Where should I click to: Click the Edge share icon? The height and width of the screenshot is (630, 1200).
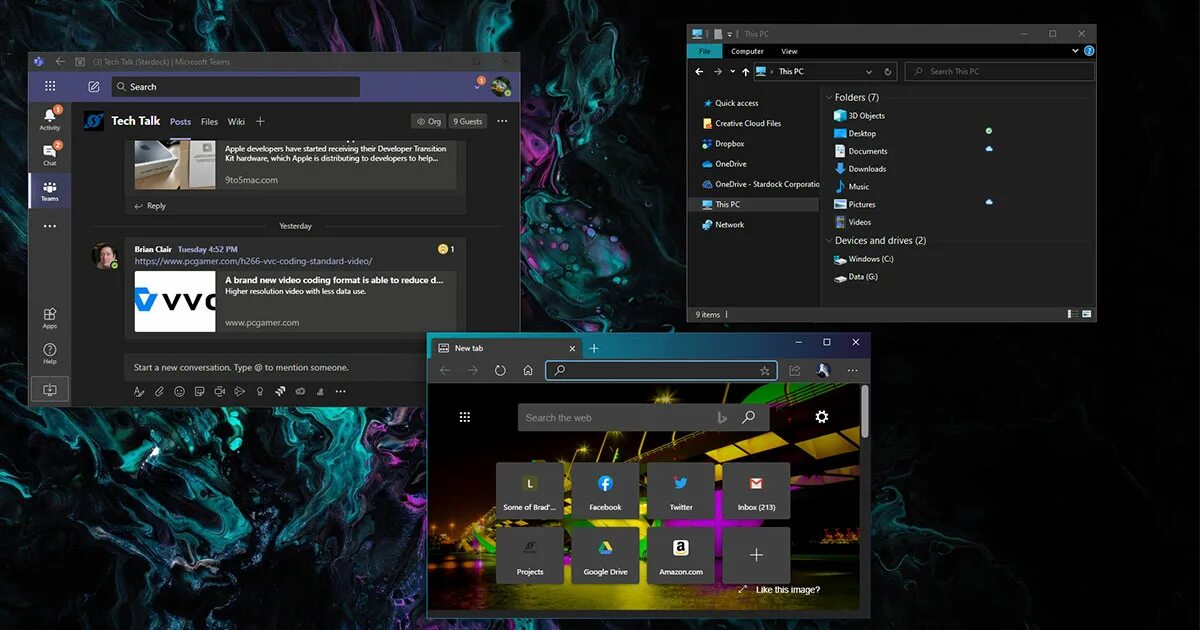coord(795,370)
